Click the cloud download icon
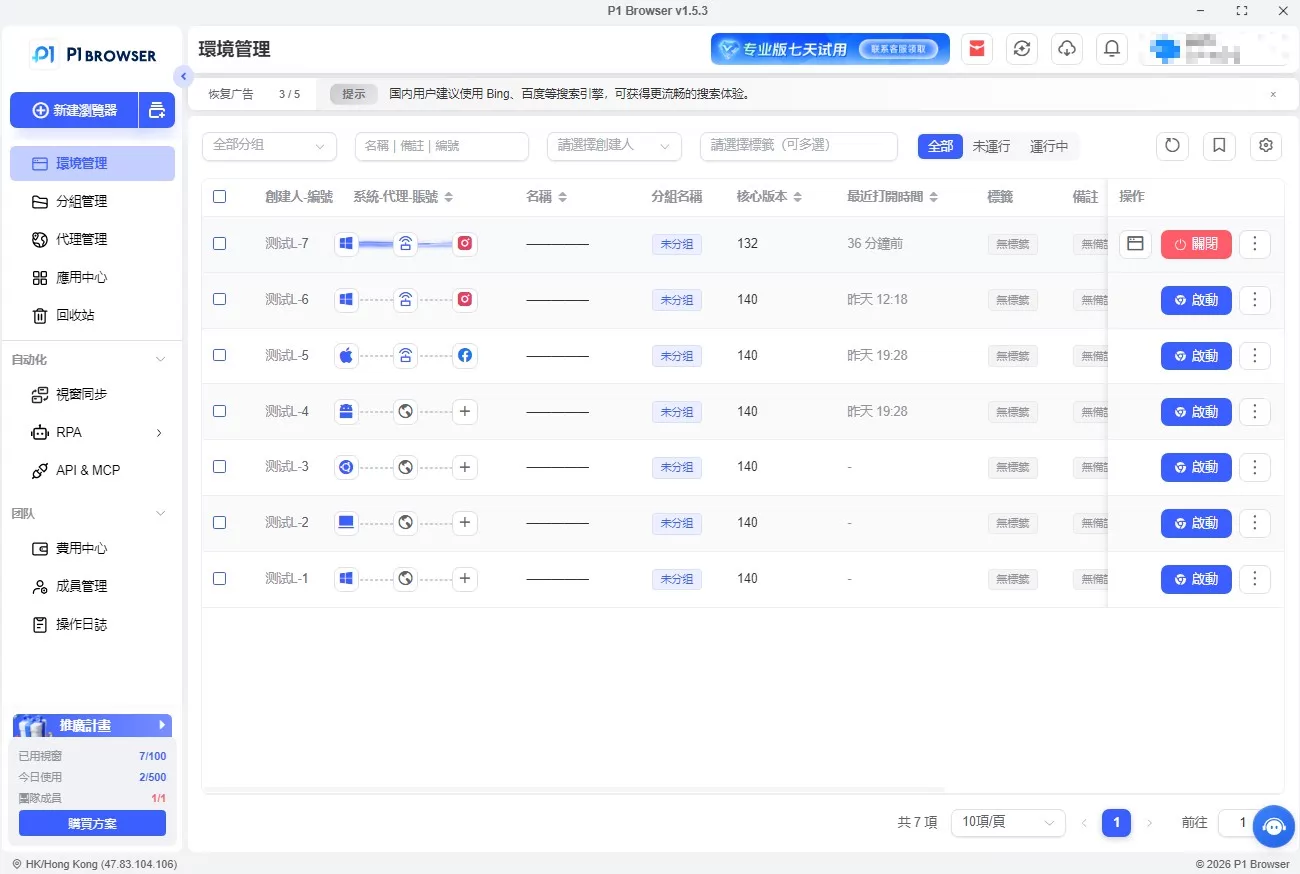This screenshot has height=874, width=1300. (x=1067, y=49)
